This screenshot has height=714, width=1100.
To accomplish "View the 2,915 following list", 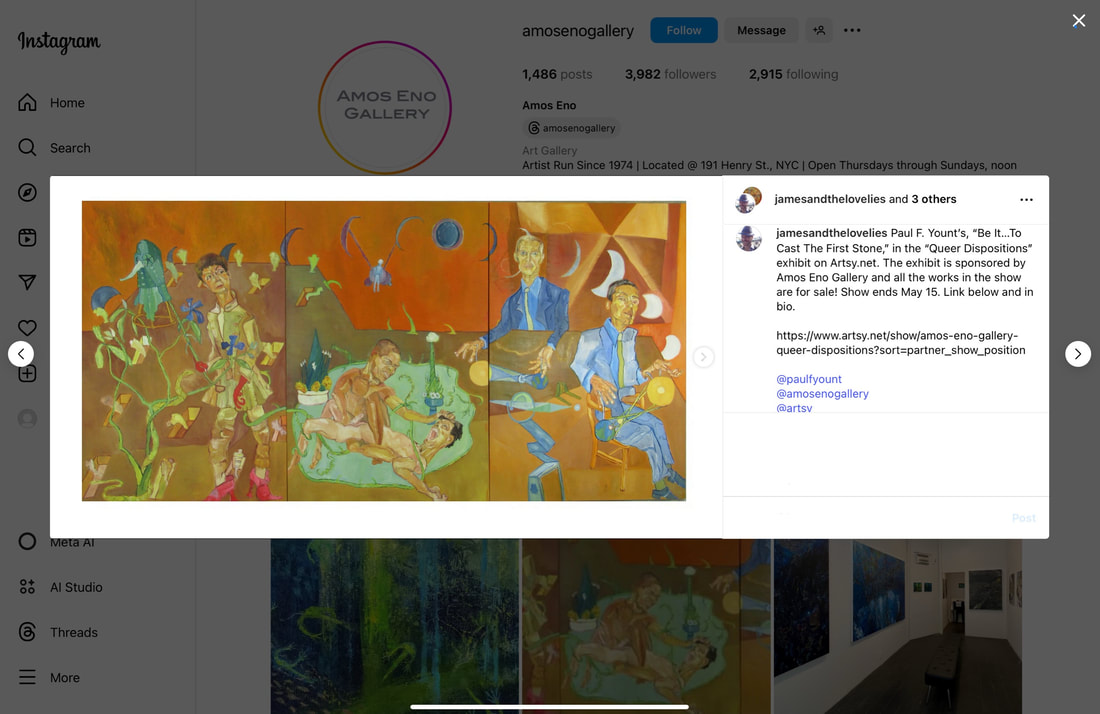I will (793, 74).
